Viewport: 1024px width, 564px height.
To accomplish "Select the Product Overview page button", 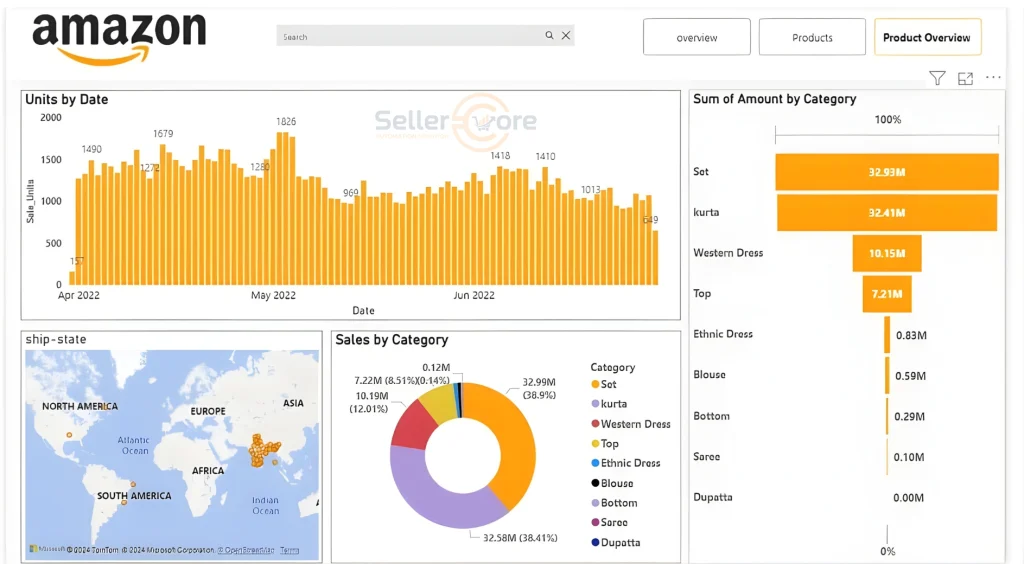I will (927, 37).
